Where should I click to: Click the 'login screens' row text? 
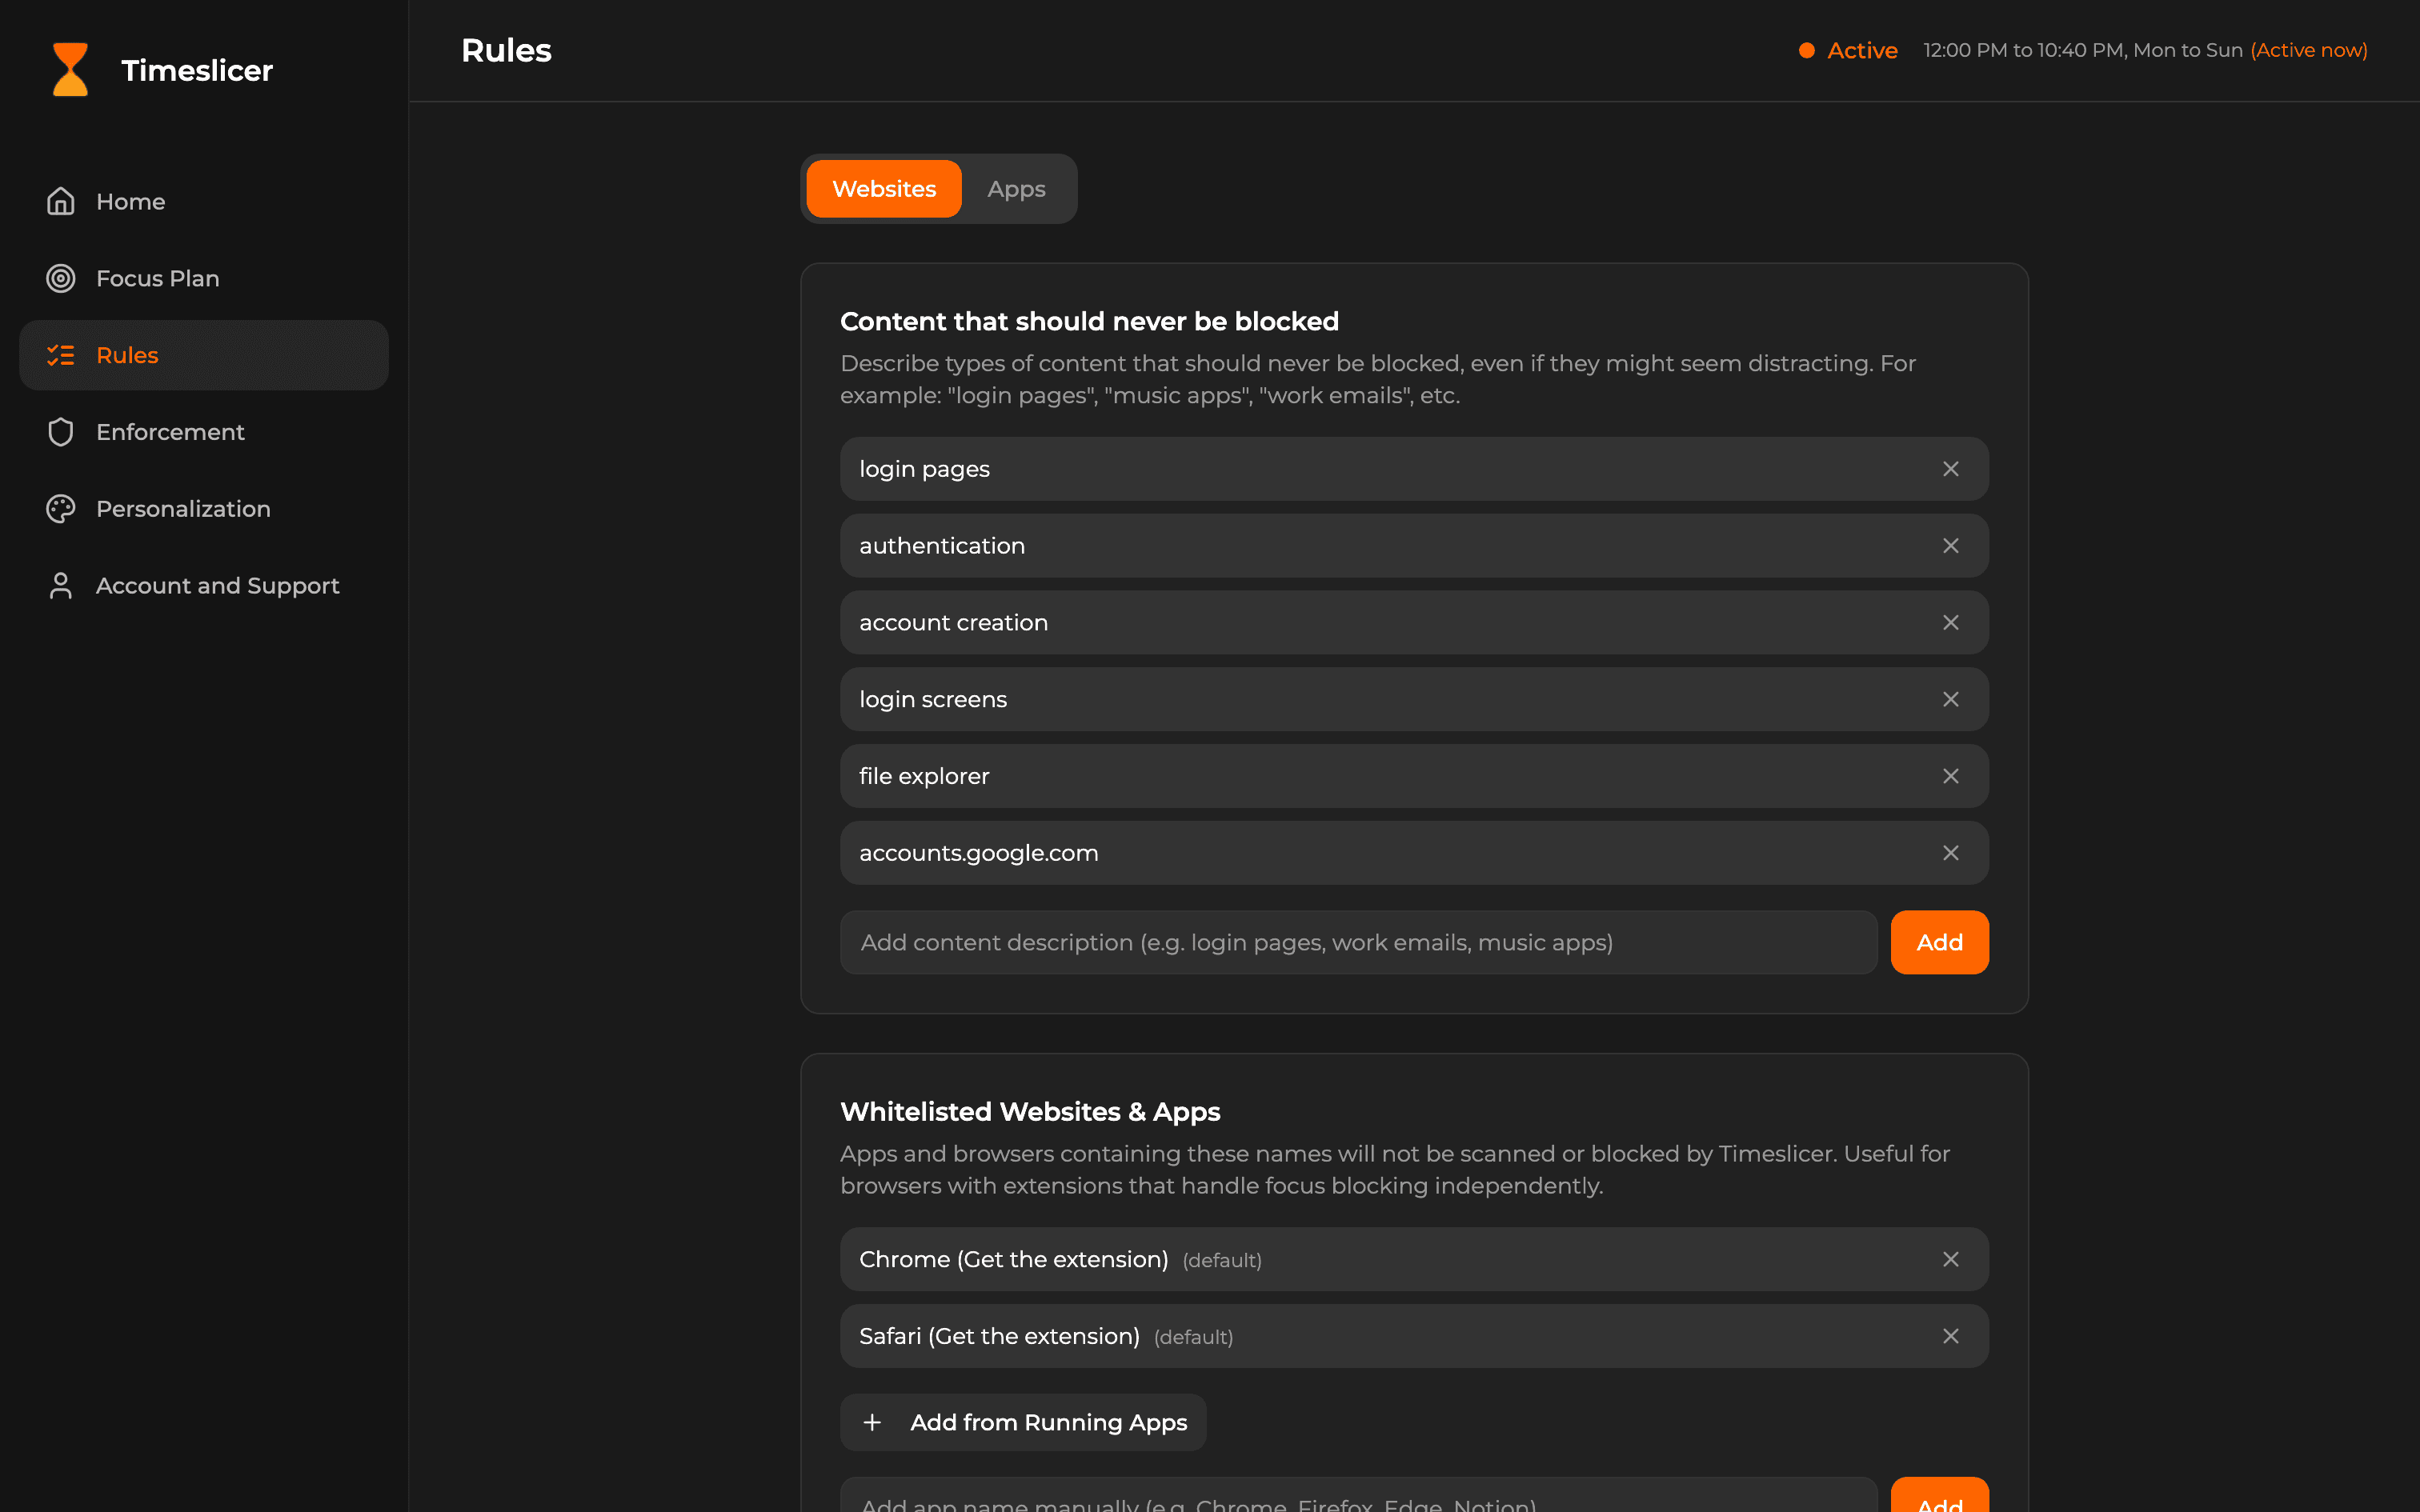(x=933, y=699)
